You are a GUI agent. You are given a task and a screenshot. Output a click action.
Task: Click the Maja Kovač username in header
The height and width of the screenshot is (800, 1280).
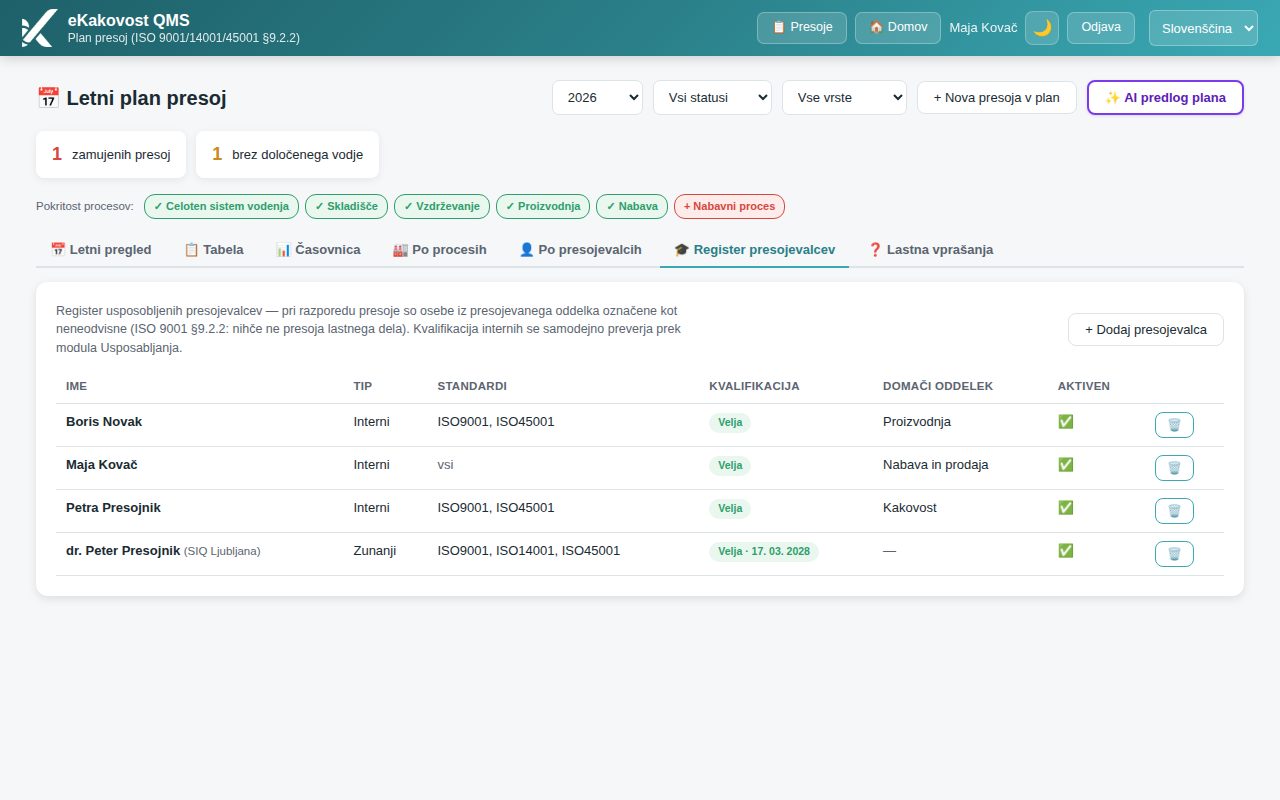click(983, 28)
